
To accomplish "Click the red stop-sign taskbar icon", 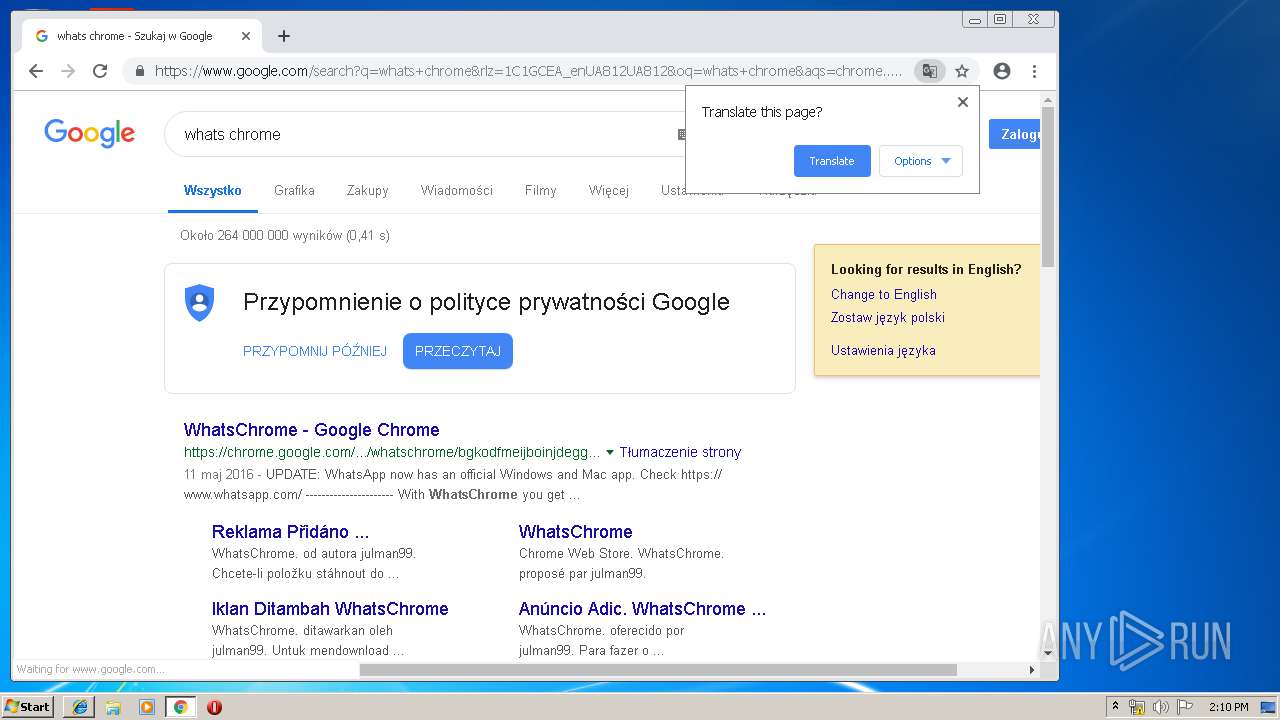I will point(214,707).
